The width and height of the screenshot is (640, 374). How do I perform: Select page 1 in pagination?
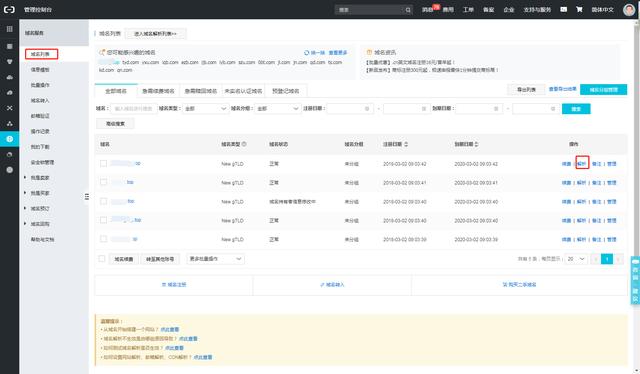607,259
